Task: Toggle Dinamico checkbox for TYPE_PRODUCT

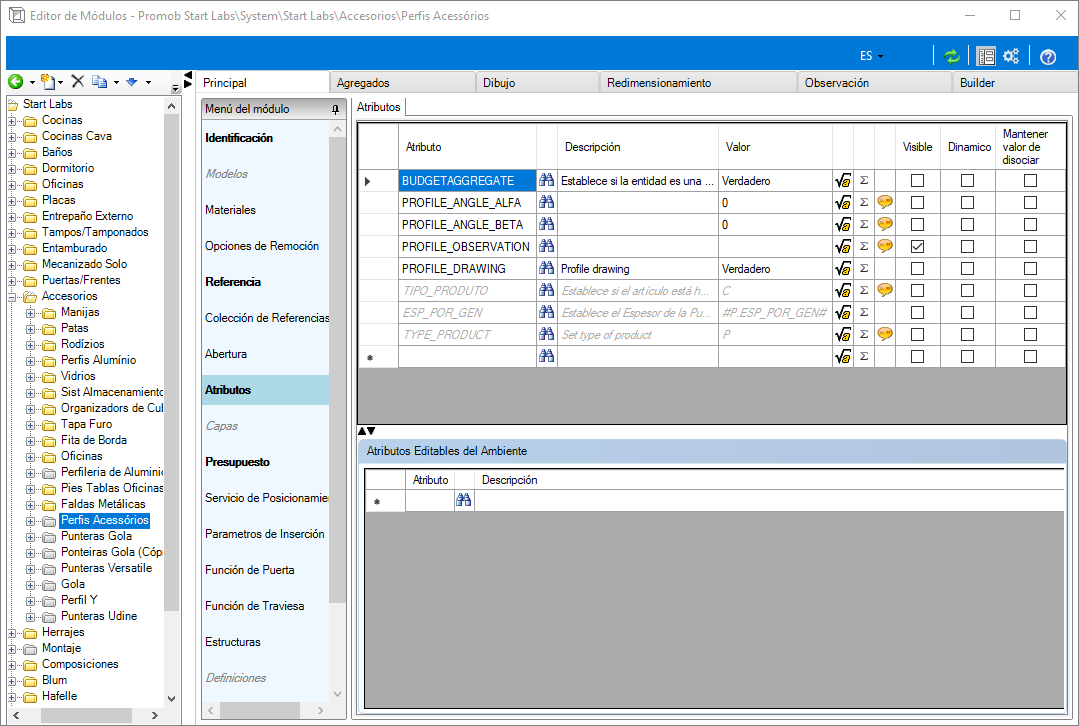Action: (x=968, y=334)
